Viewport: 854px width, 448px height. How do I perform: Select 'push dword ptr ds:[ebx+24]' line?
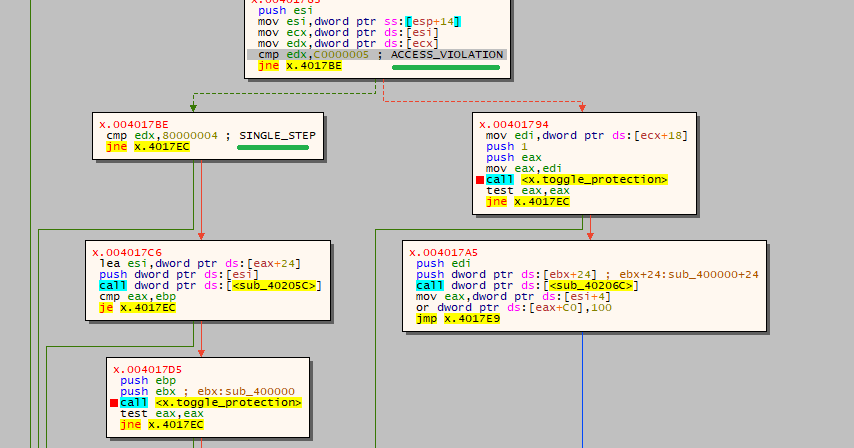click(587, 274)
